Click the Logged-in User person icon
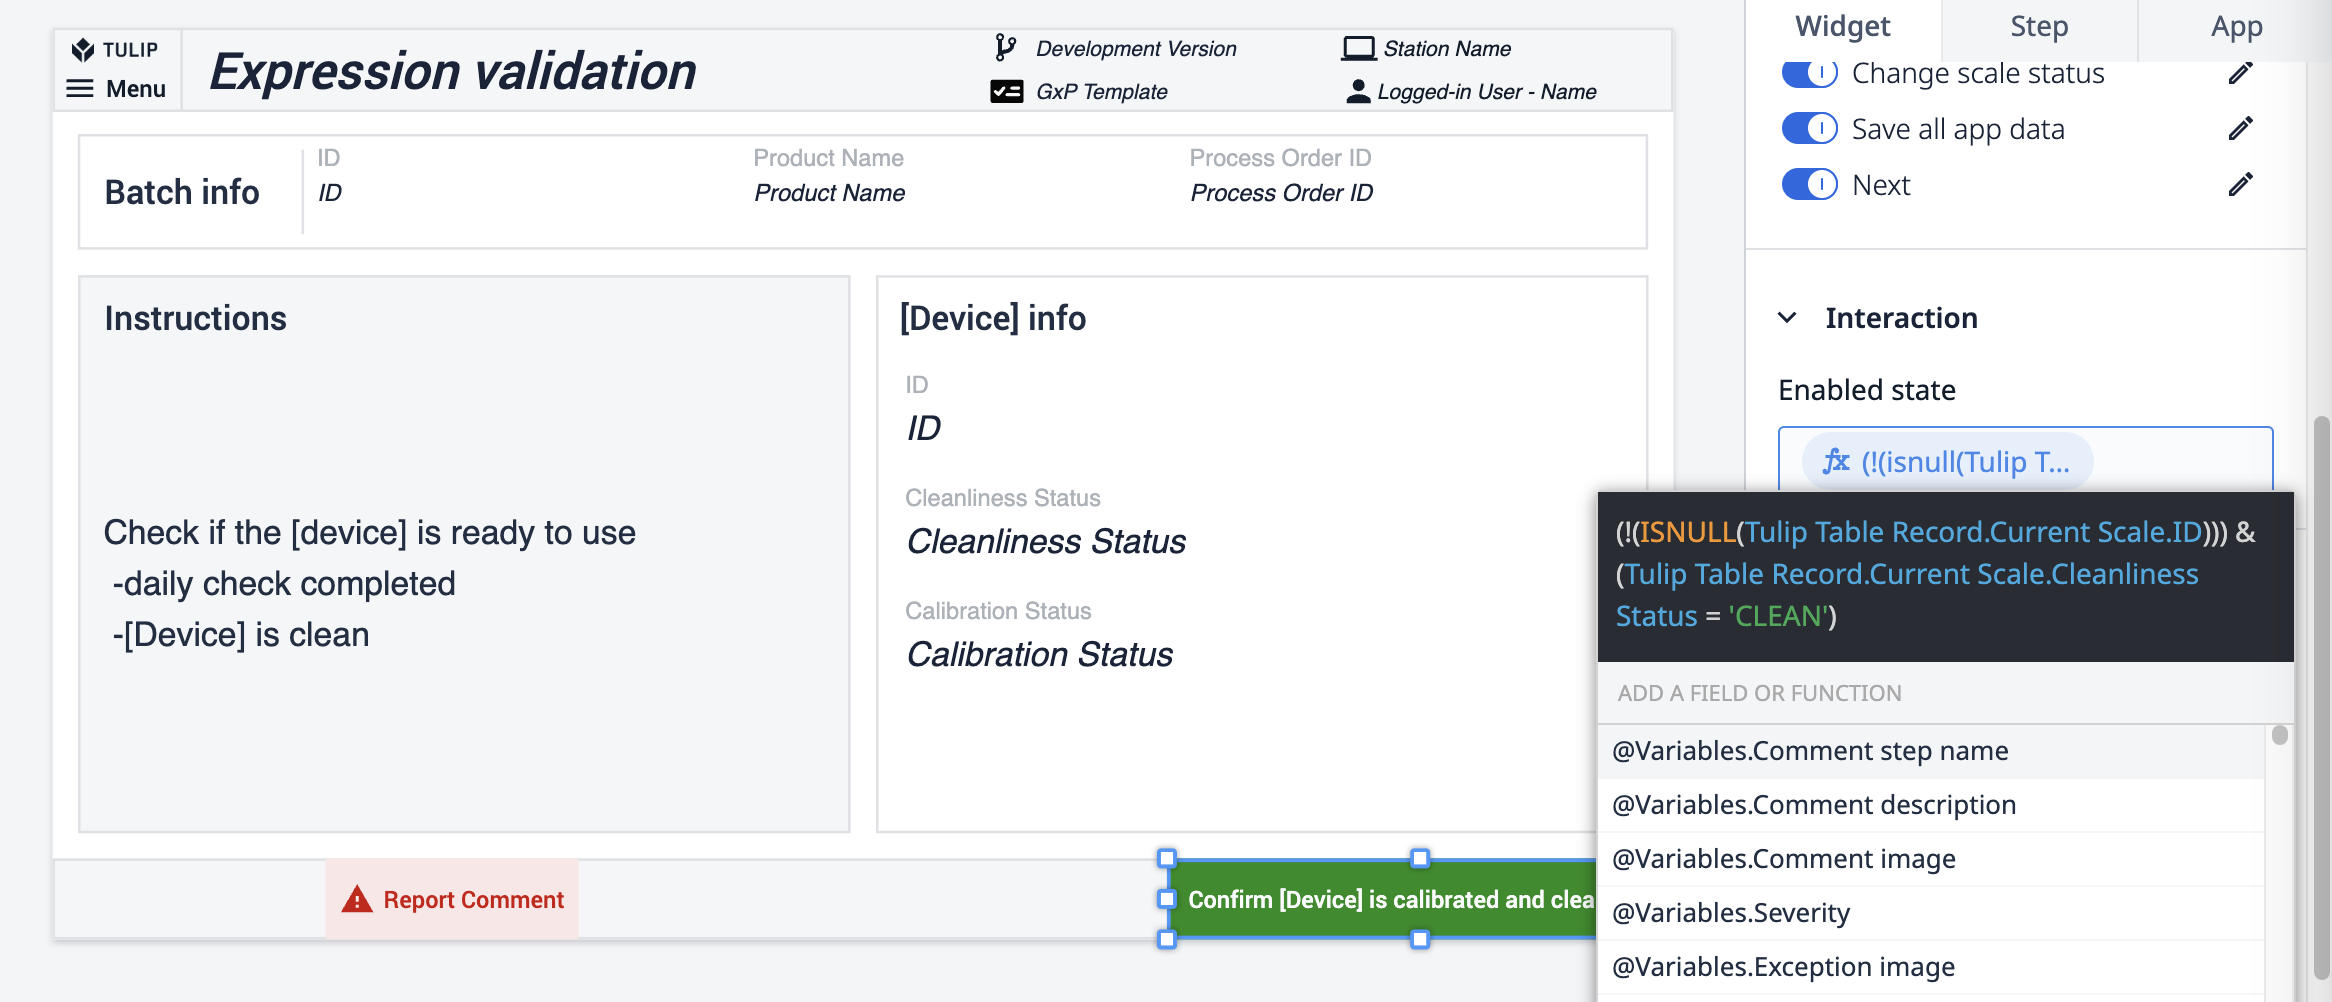Viewport: 2332px width, 1002px height. point(1358,92)
